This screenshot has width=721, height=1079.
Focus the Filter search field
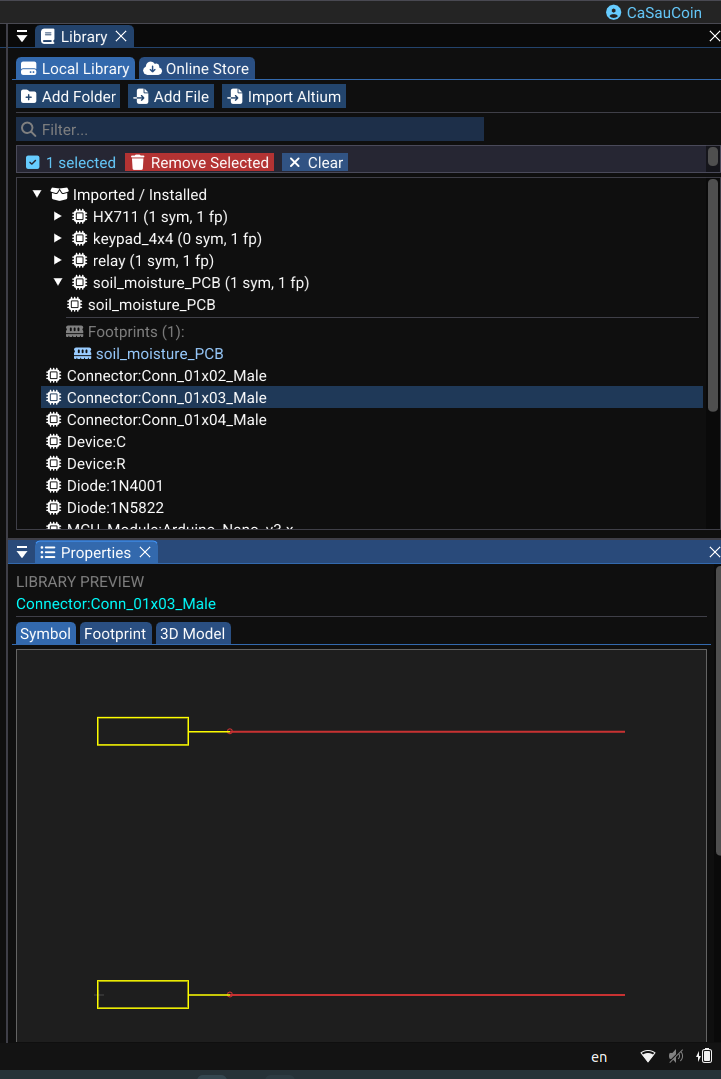point(250,129)
